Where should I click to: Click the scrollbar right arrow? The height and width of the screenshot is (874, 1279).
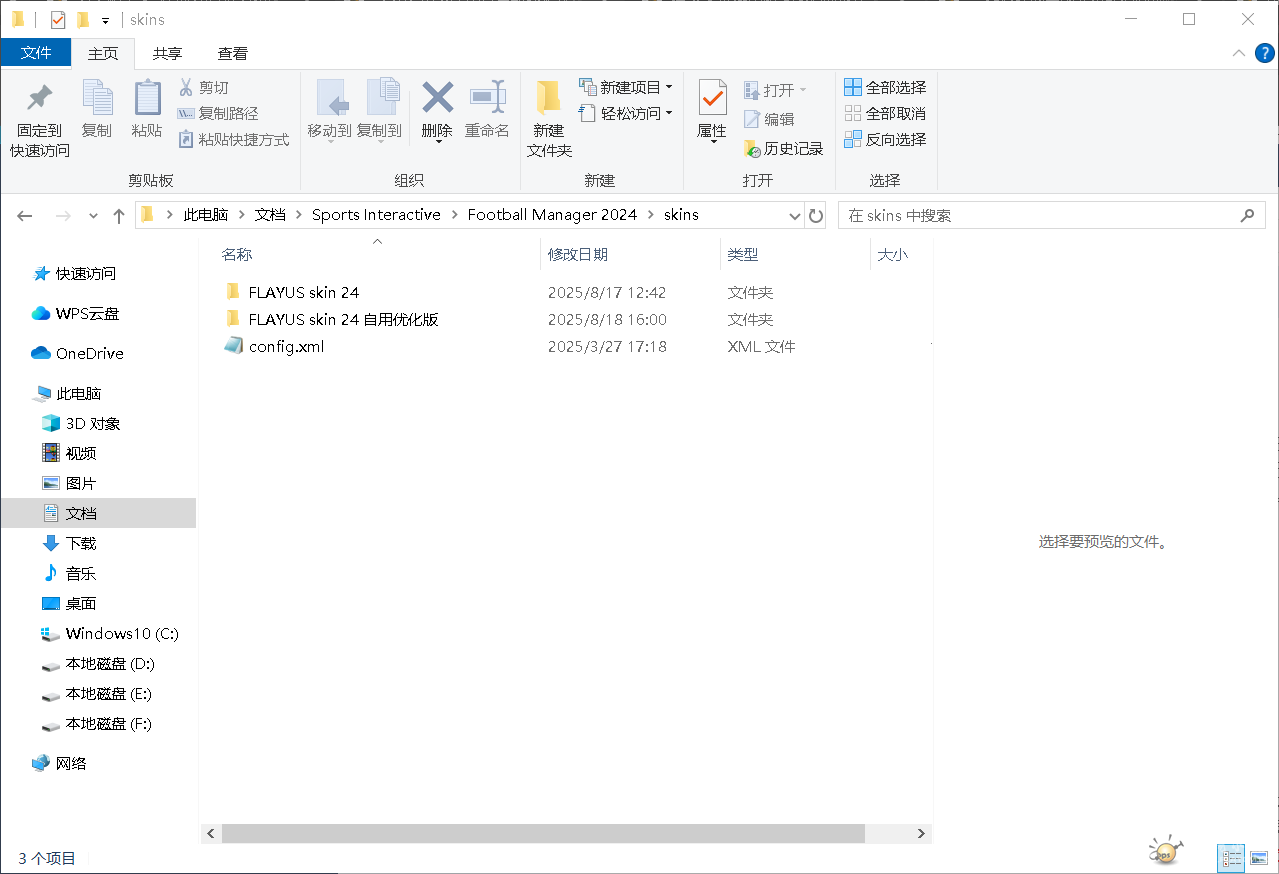pyautogui.click(x=921, y=833)
